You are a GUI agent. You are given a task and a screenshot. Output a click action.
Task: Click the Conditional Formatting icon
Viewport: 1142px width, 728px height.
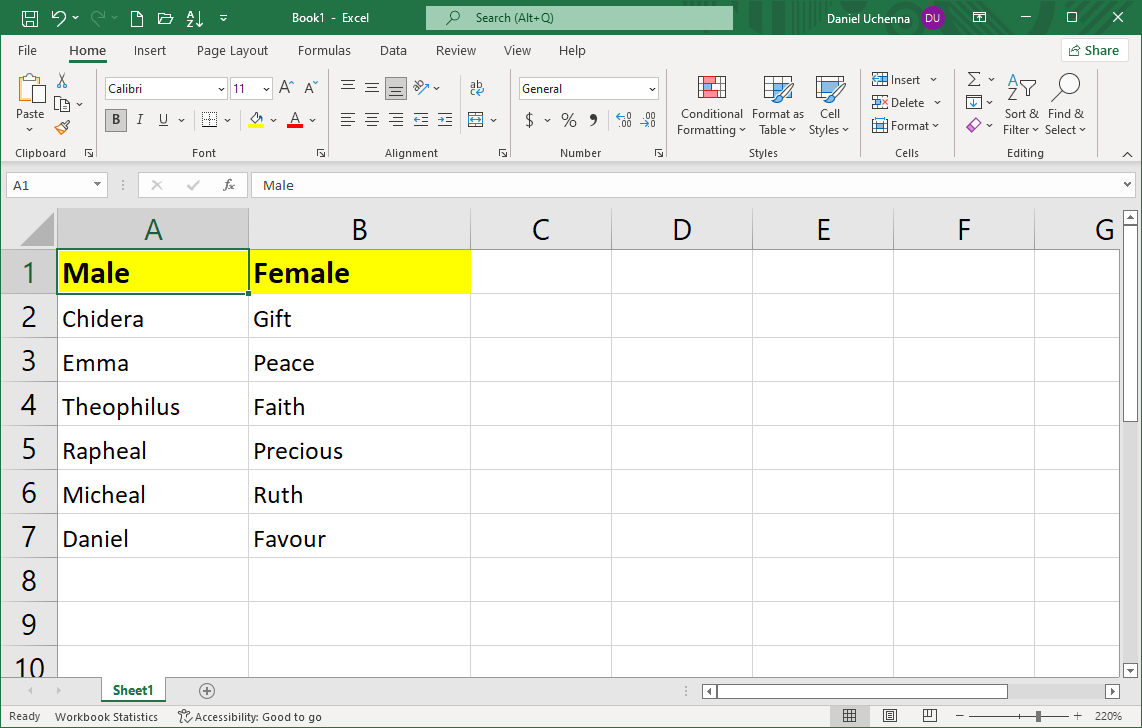pos(711,90)
